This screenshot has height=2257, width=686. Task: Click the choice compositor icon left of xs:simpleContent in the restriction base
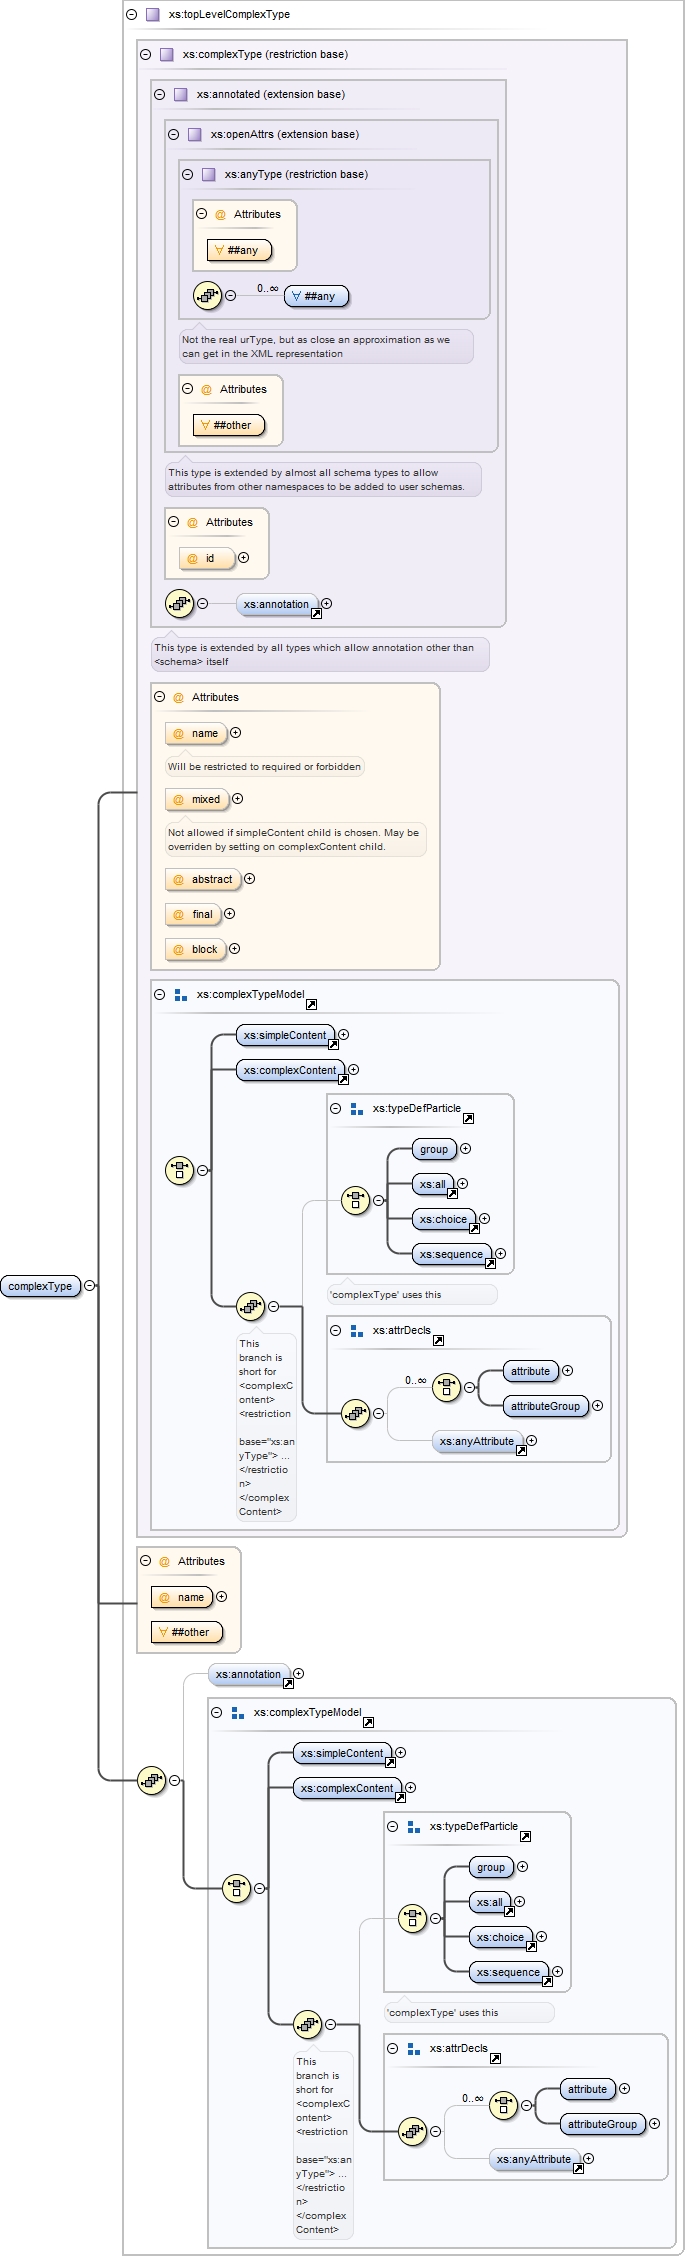click(180, 1170)
